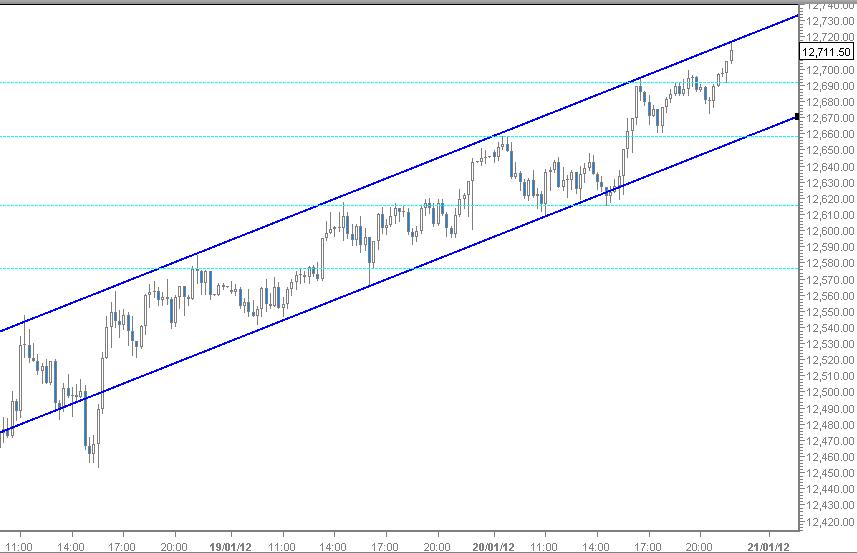857x553 pixels.
Task: Click the 12,730.00 price axis label
Action: click(830, 21)
